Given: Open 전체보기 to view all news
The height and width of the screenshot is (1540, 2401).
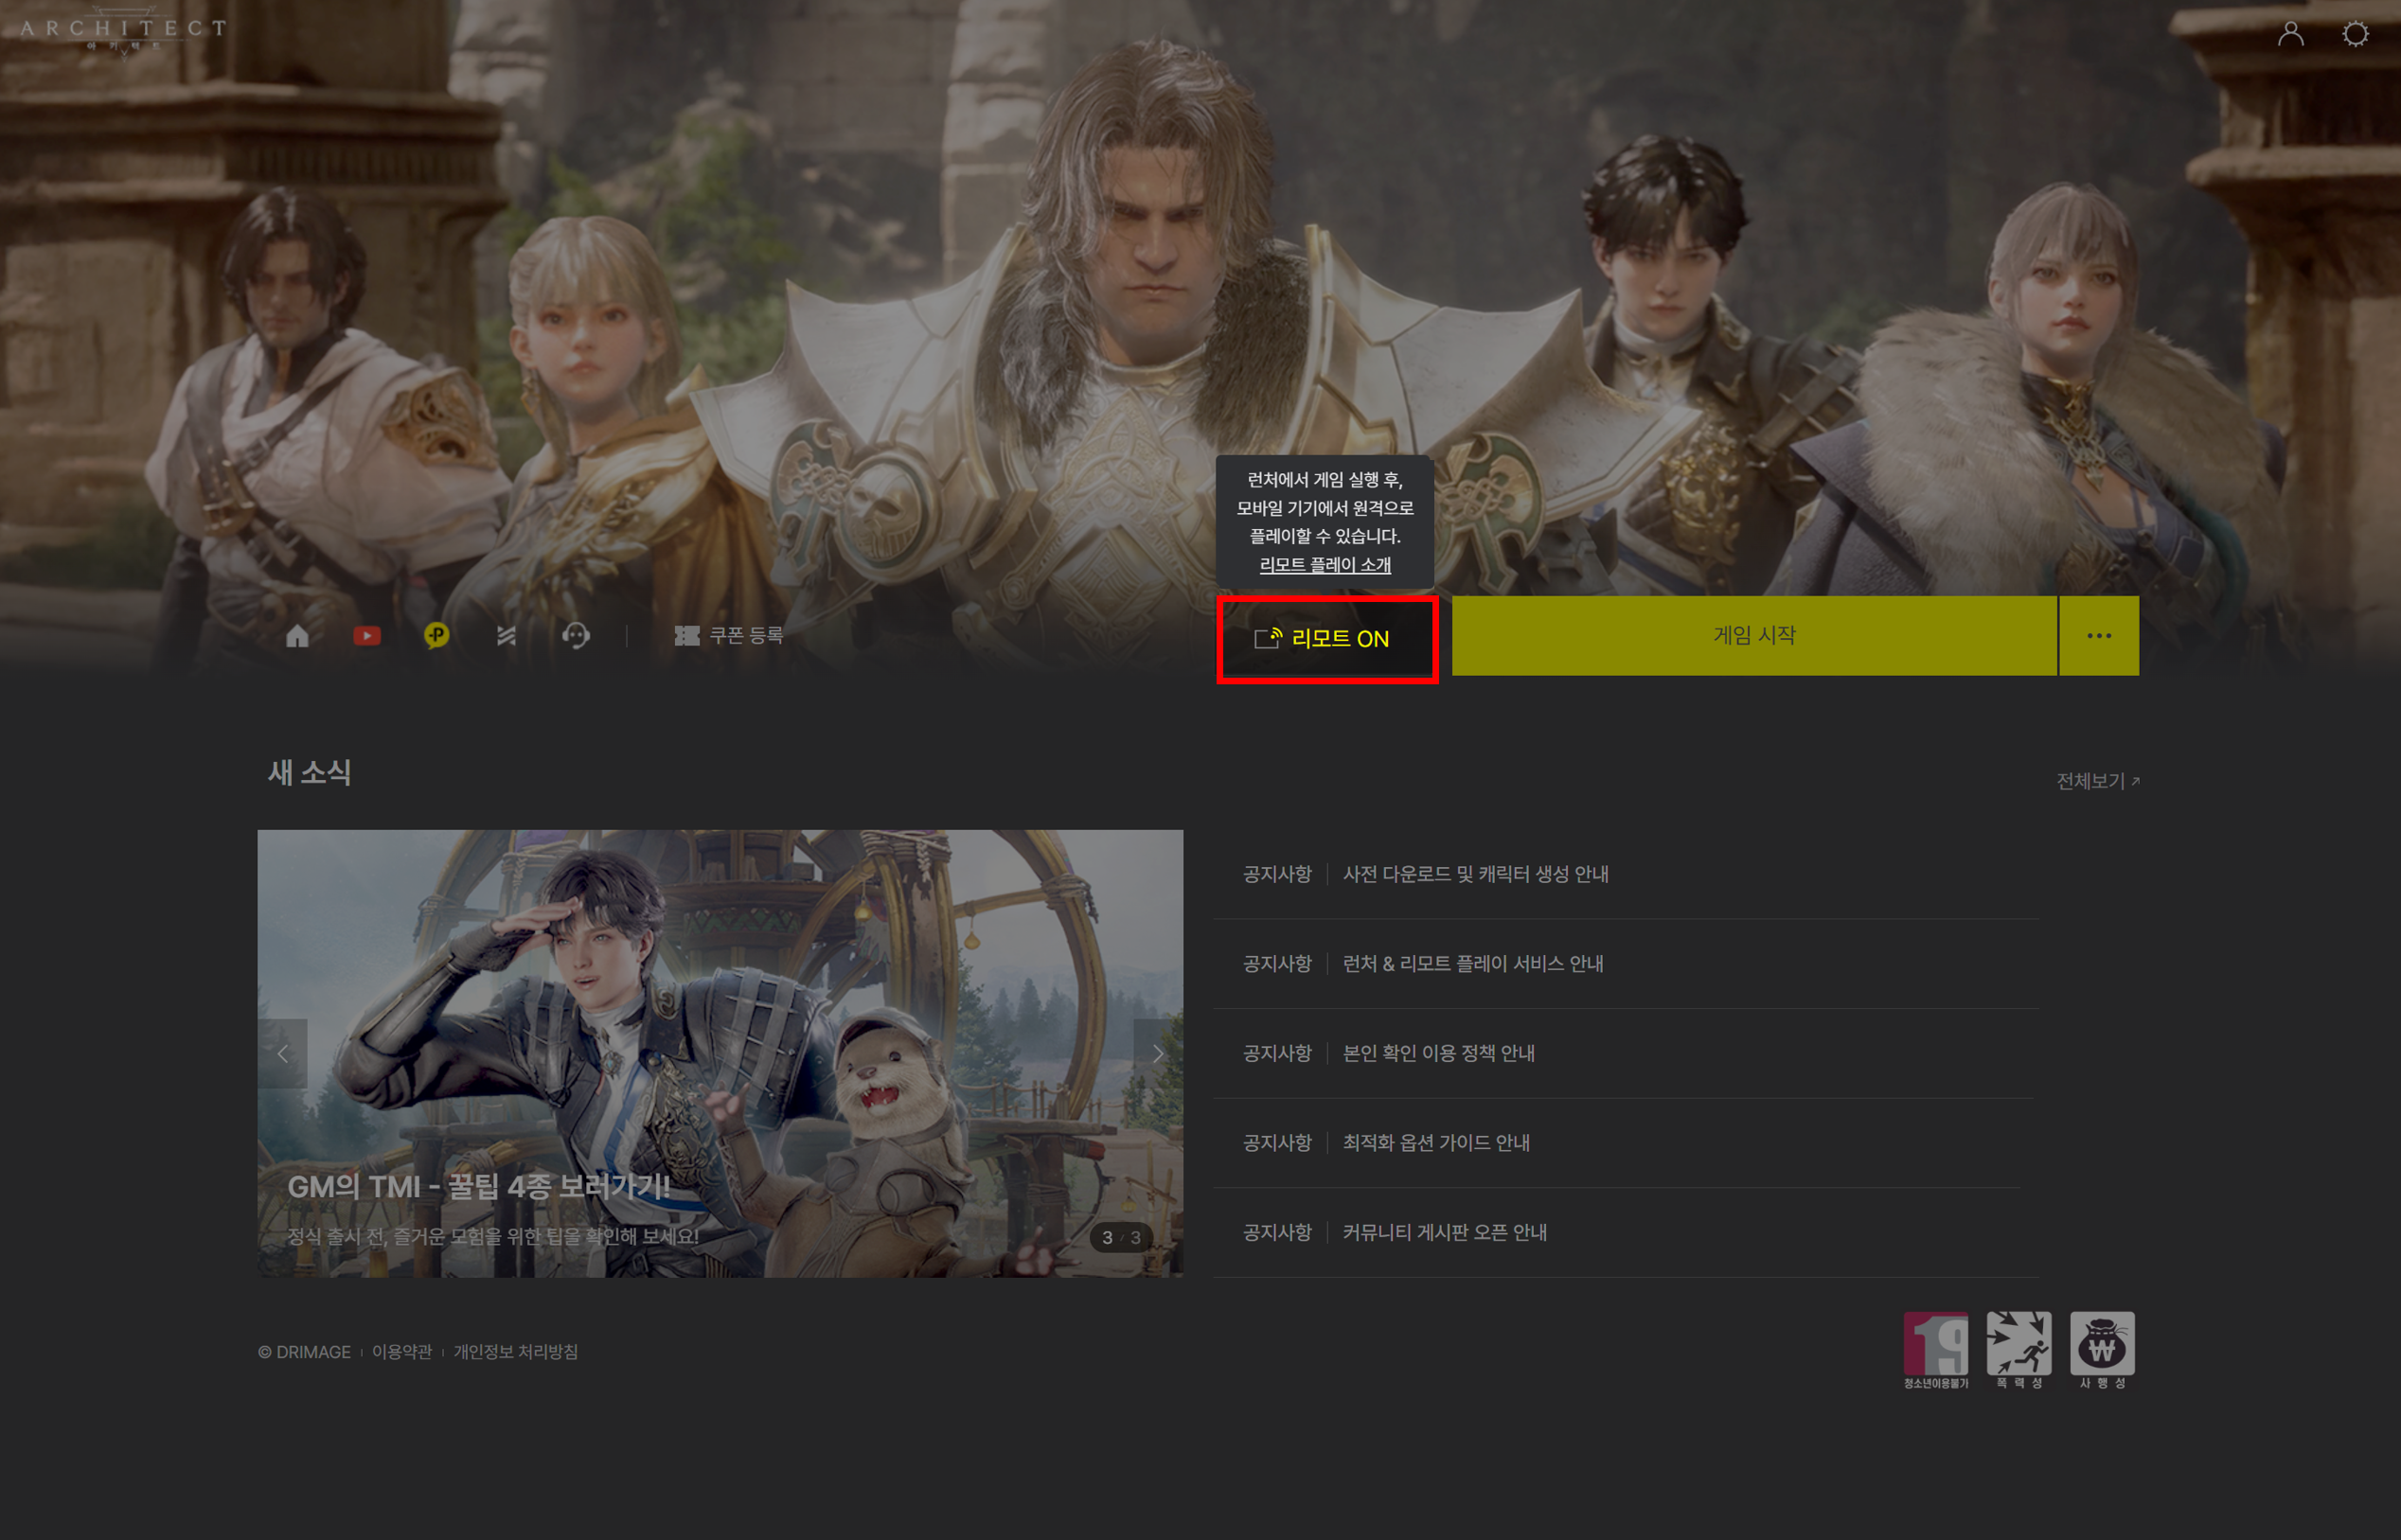Looking at the screenshot, I should [x=2097, y=781].
